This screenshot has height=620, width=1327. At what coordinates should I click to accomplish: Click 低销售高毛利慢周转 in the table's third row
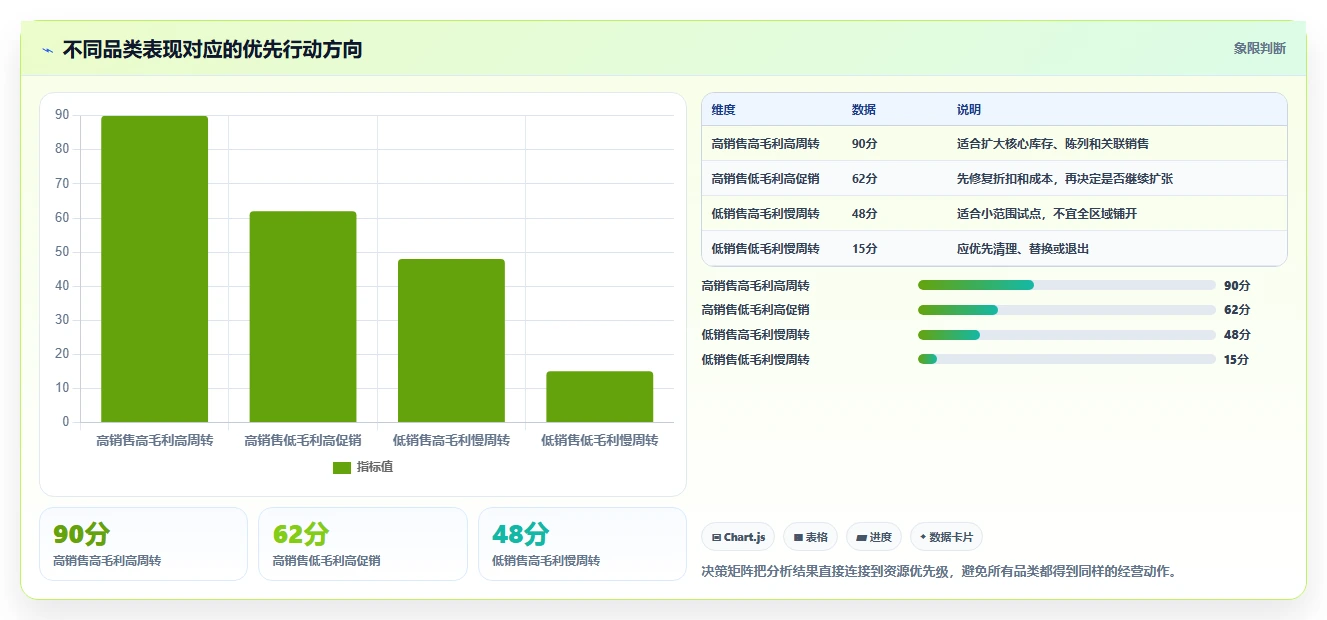[x=766, y=214]
